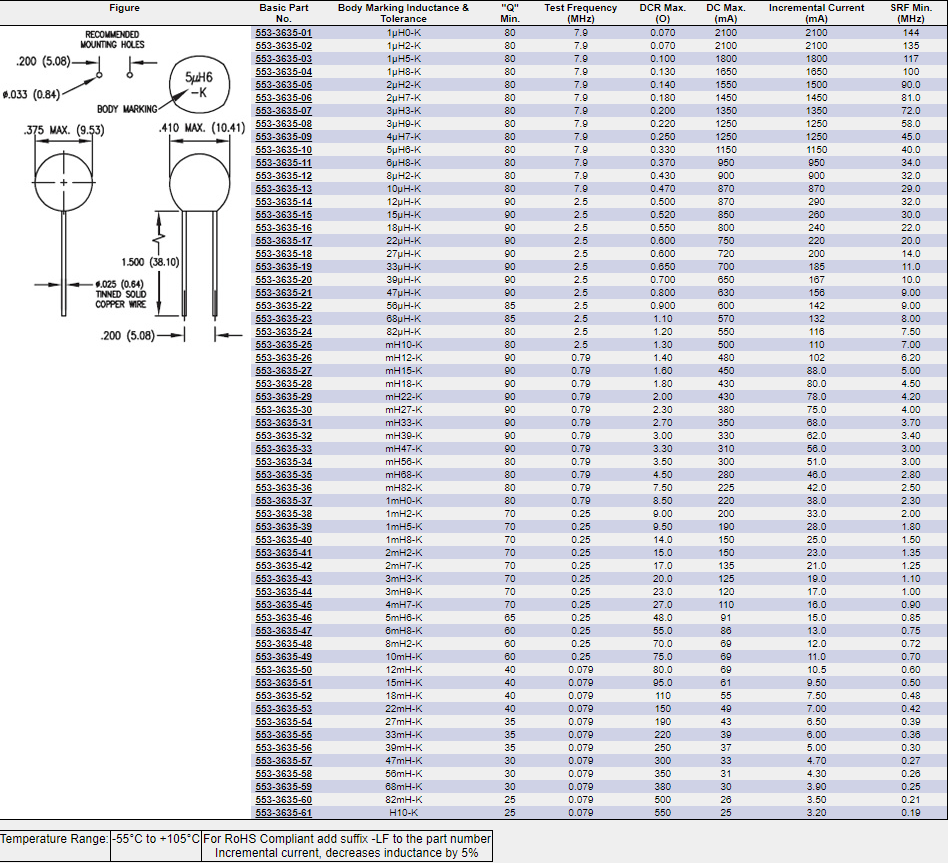Open the last part 553-3635-61
The image size is (948, 863).
click(x=283, y=813)
